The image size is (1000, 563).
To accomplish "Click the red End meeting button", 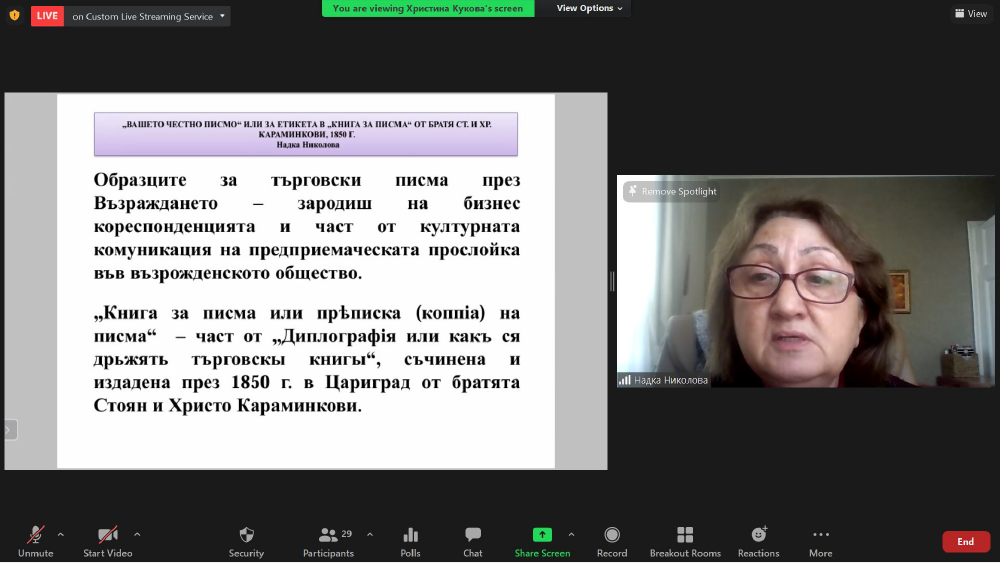I will pos(965,542).
